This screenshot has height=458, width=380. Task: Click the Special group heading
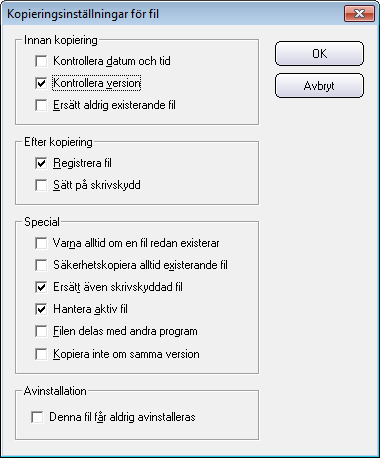[42, 222]
